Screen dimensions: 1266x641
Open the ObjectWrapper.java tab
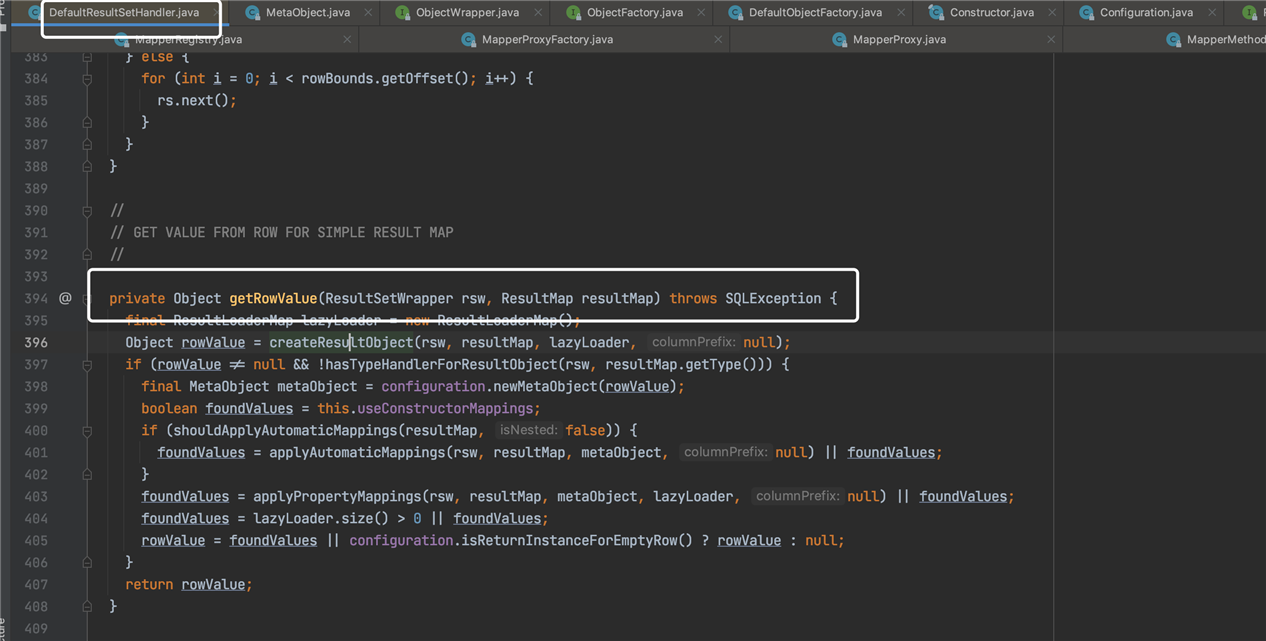[x=467, y=12]
